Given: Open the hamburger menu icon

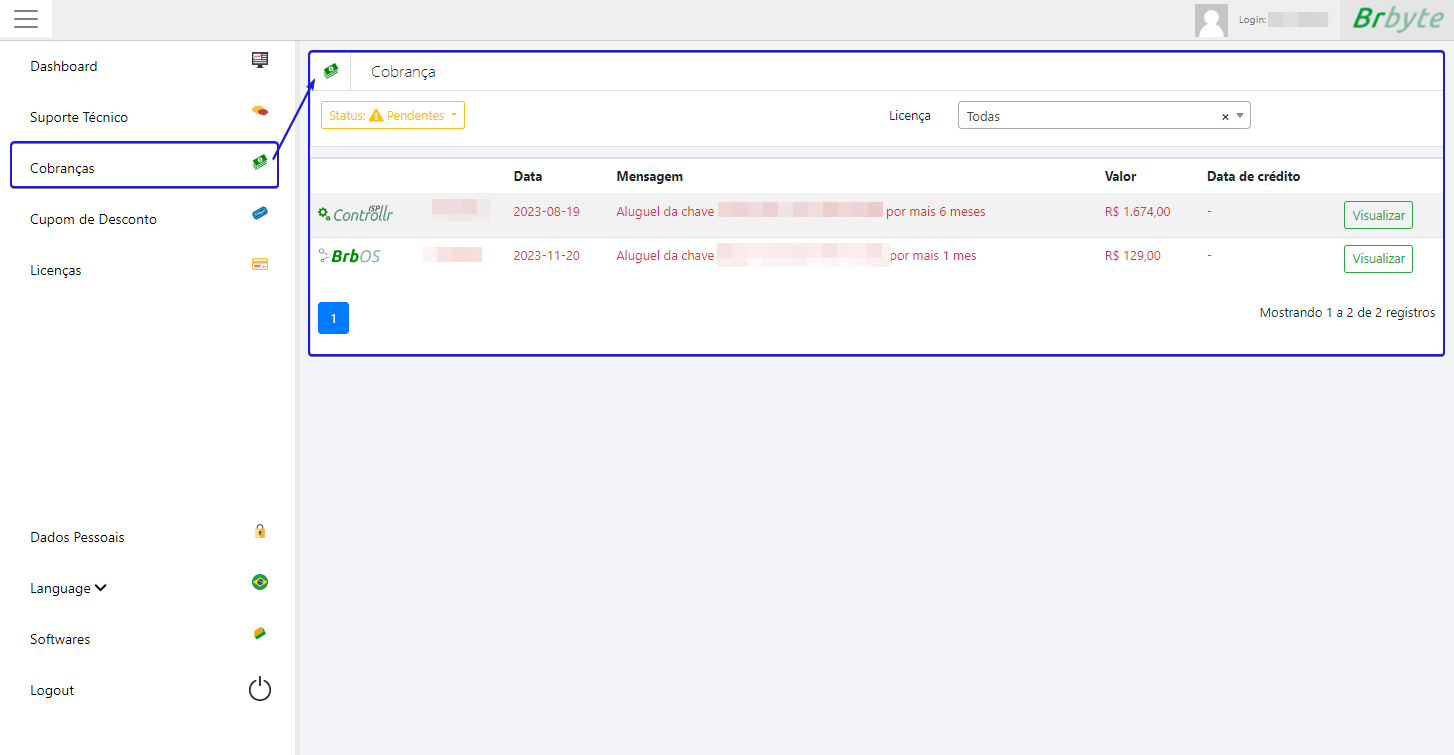Looking at the screenshot, I should [x=26, y=19].
